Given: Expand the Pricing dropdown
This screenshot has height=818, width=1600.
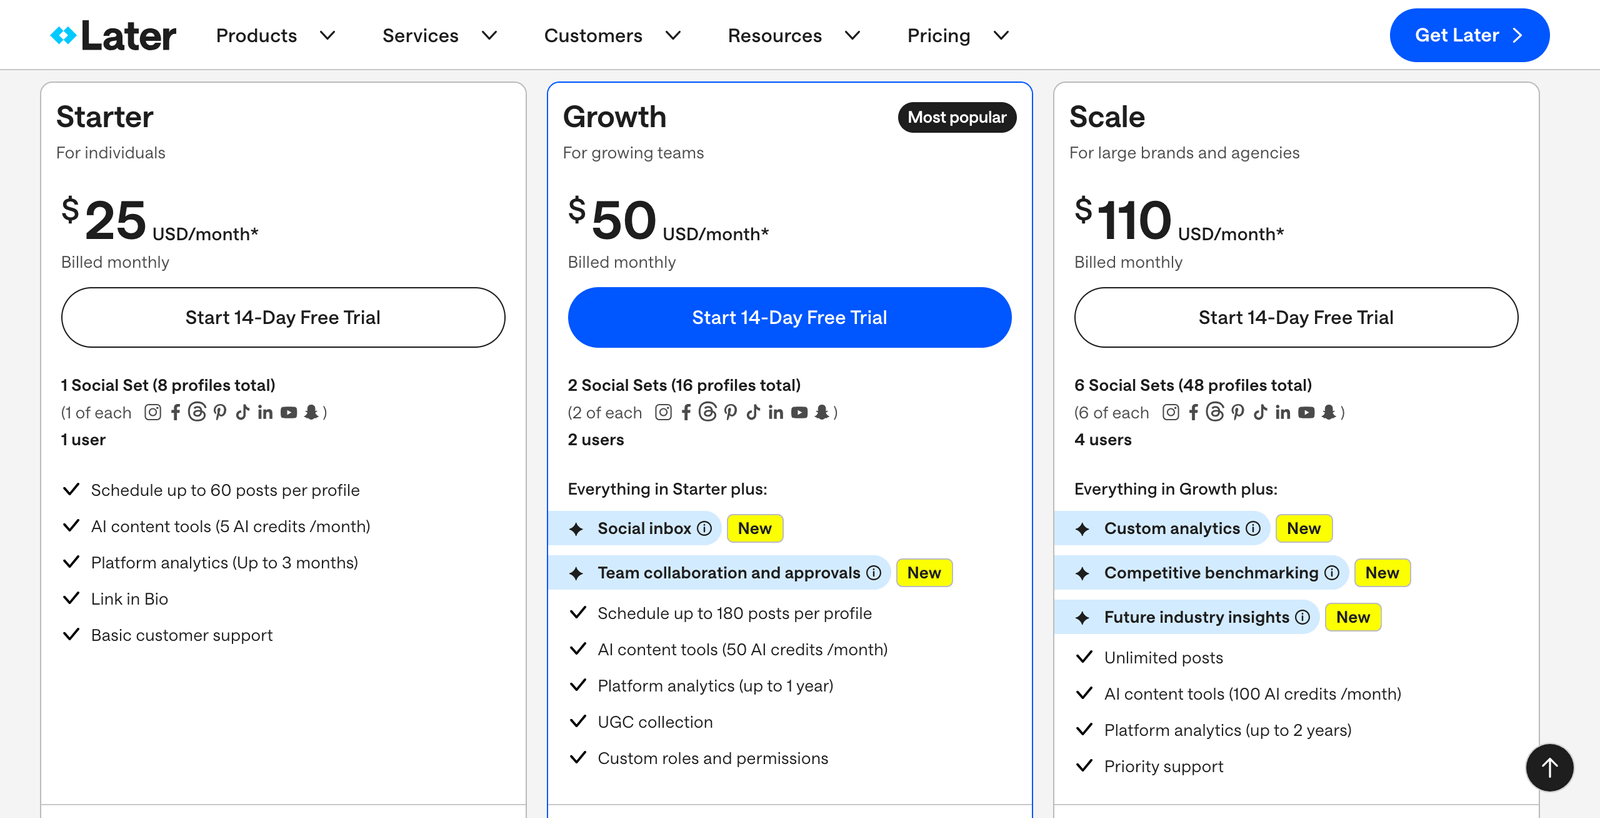Looking at the screenshot, I should click(955, 35).
